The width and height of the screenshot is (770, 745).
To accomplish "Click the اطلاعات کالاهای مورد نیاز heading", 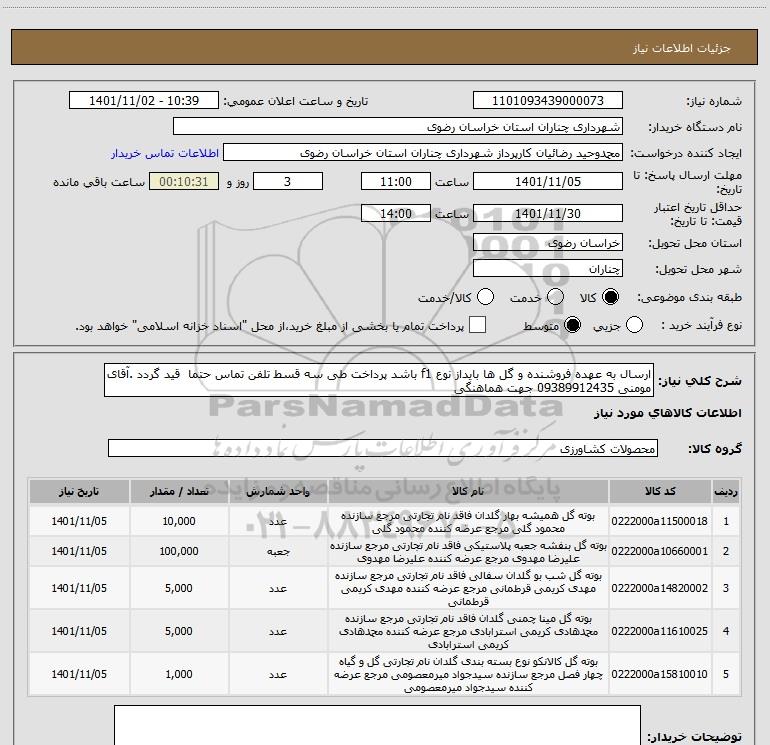I will coord(668,413).
